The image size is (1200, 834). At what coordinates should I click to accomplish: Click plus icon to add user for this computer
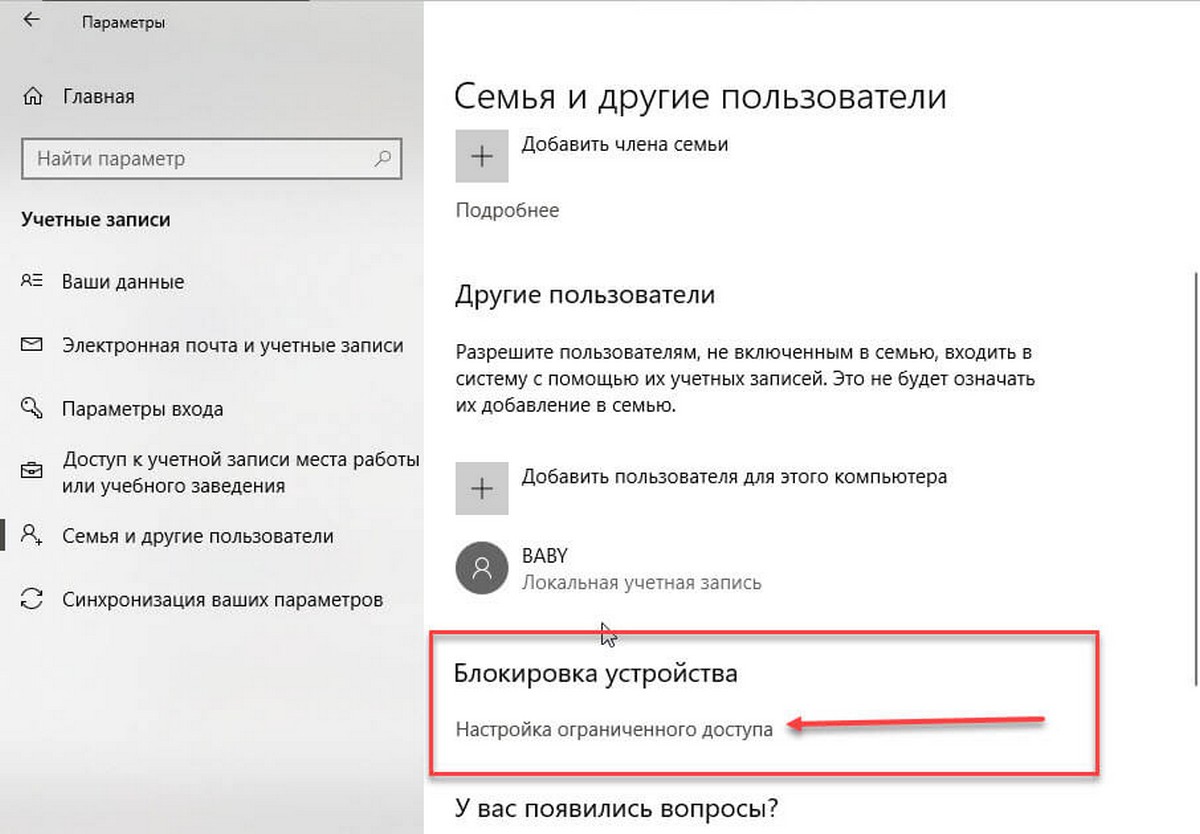tap(482, 488)
